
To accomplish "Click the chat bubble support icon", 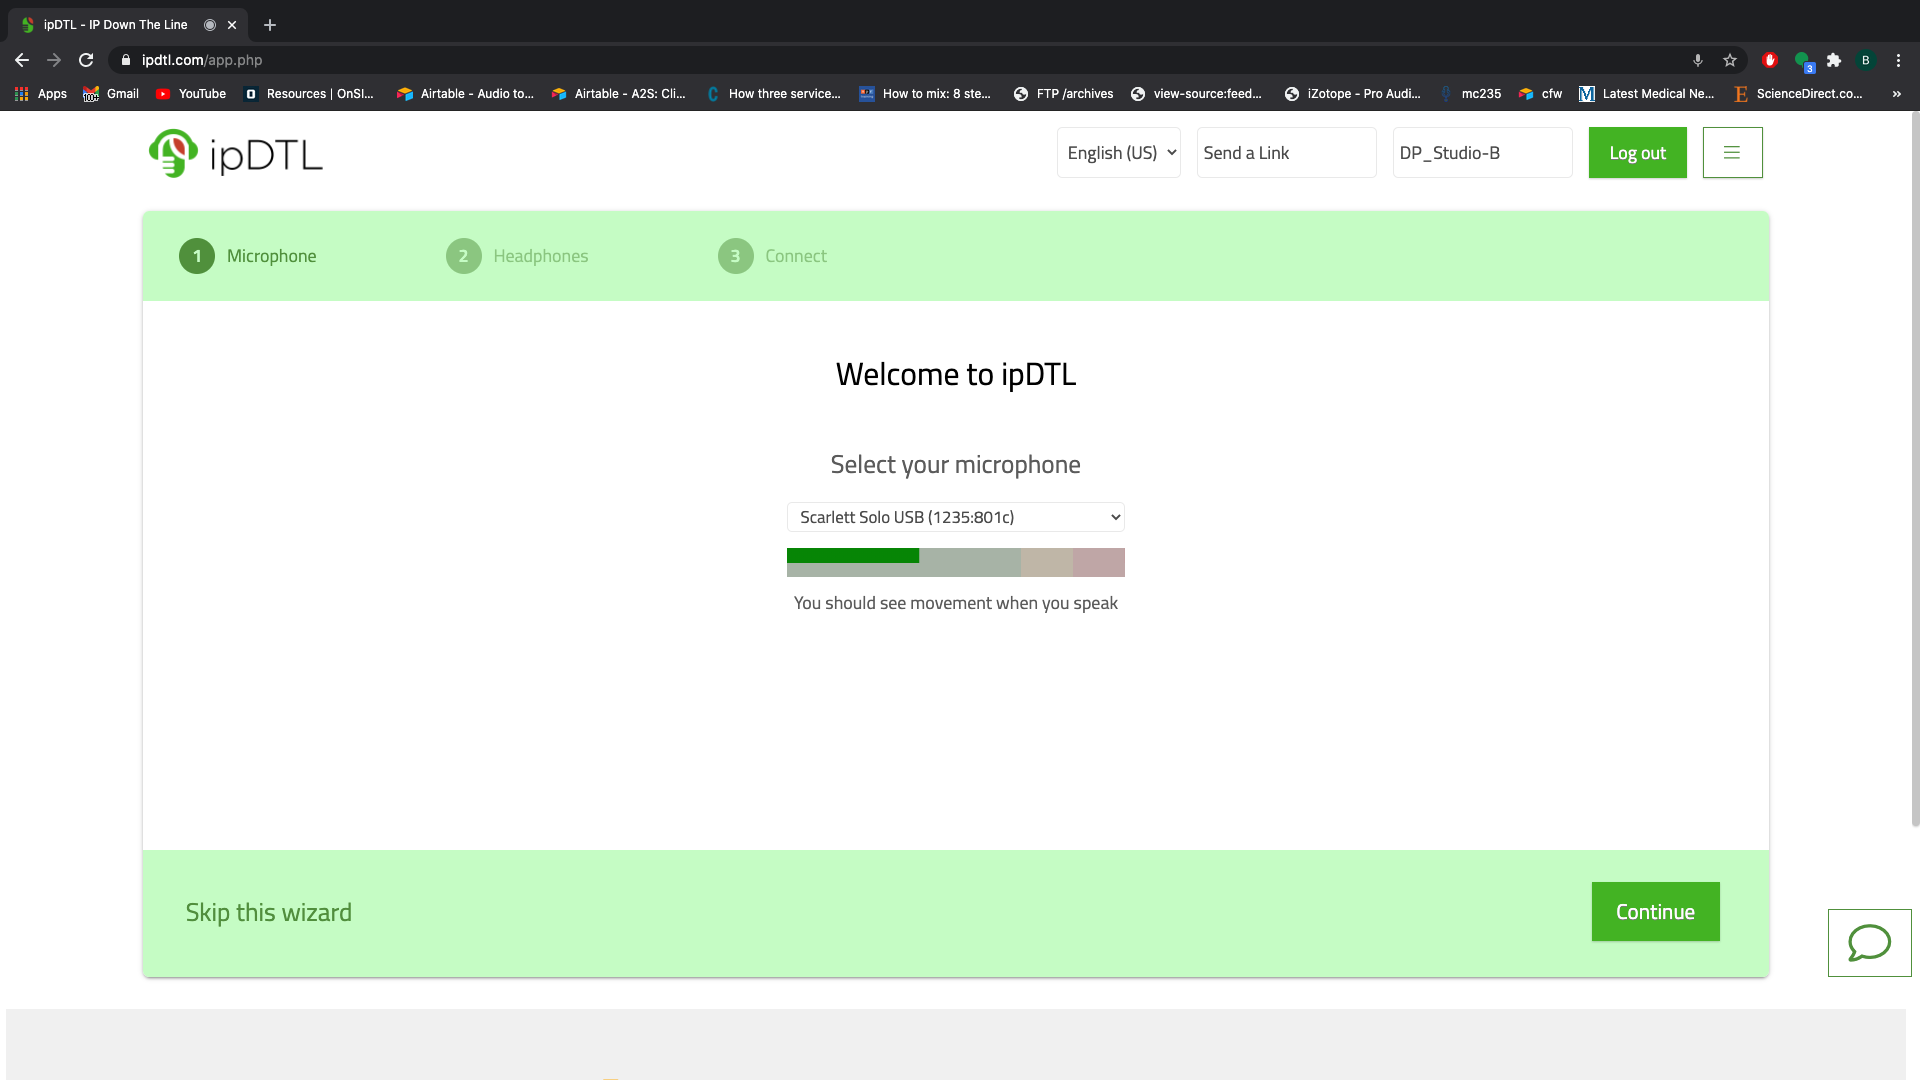I will 1870,940.
